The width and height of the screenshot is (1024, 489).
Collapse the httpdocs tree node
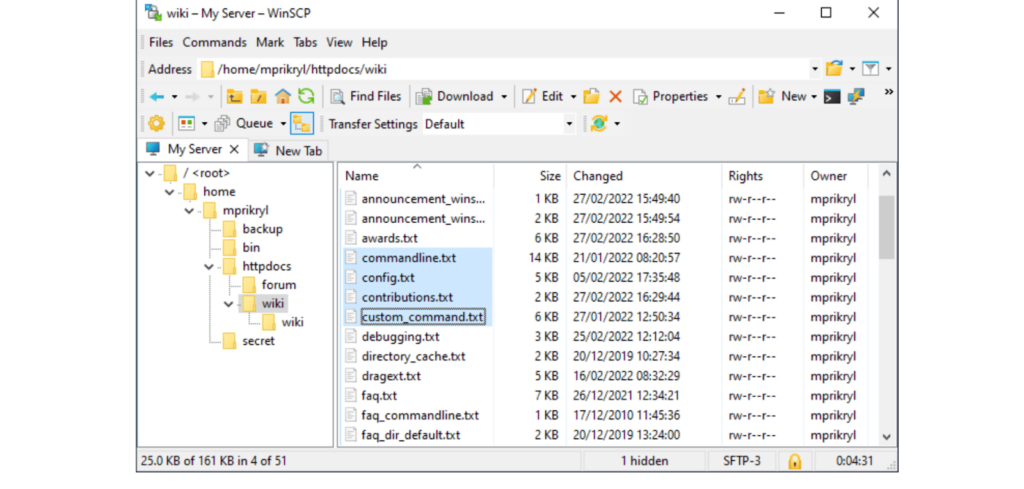(x=209, y=267)
